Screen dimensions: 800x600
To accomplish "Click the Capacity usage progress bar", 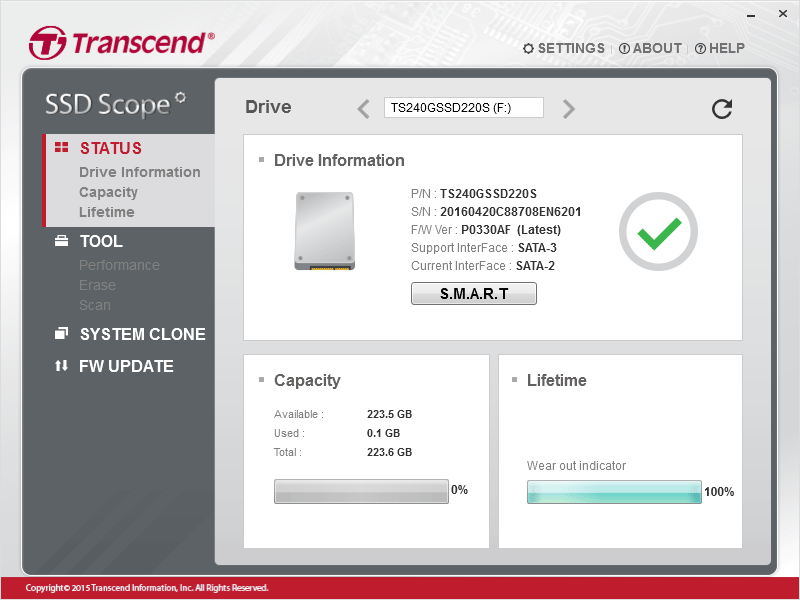I will point(361,491).
